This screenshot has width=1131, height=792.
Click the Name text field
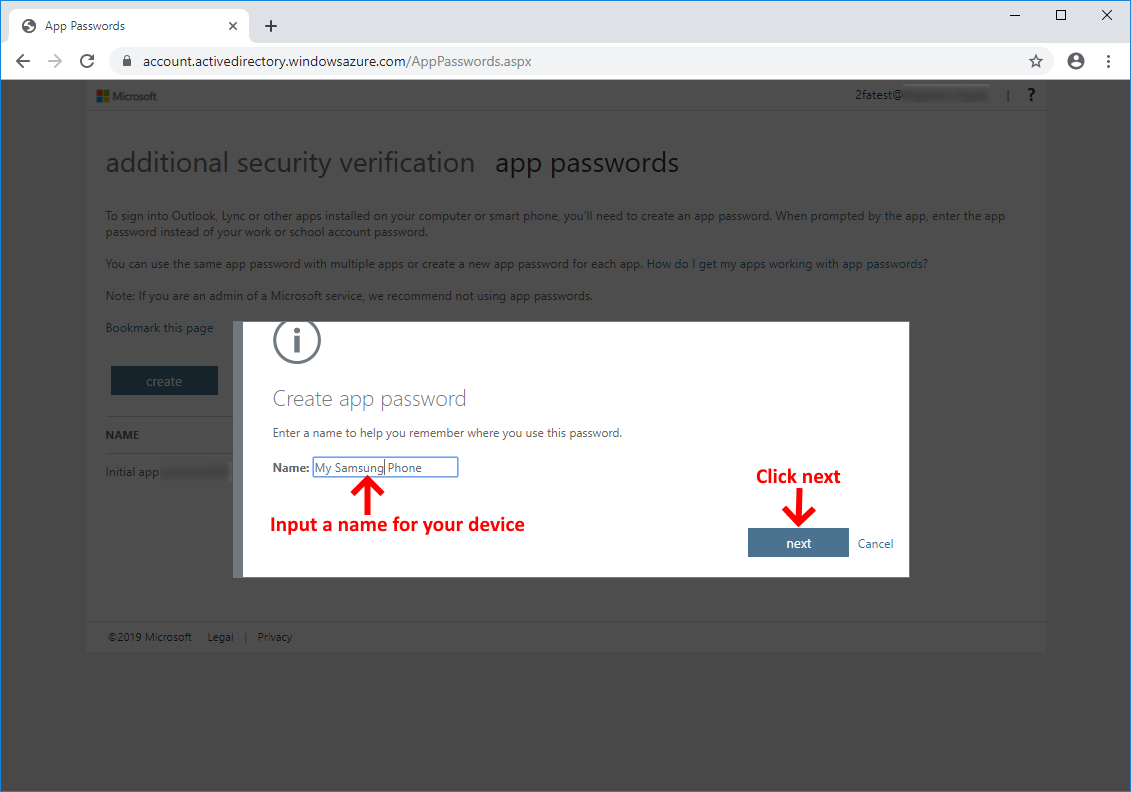[x=385, y=467]
